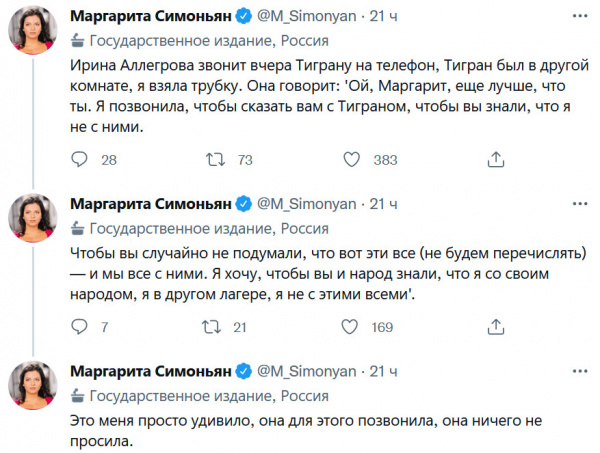The width and height of the screenshot is (600, 453).
Task: Retweet the first tweet with 73 retweets
Action: point(214,159)
